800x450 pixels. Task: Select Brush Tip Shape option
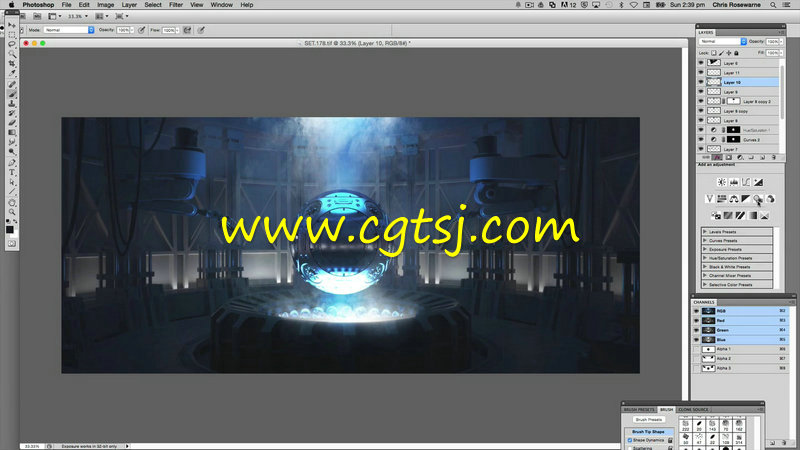pos(648,432)
